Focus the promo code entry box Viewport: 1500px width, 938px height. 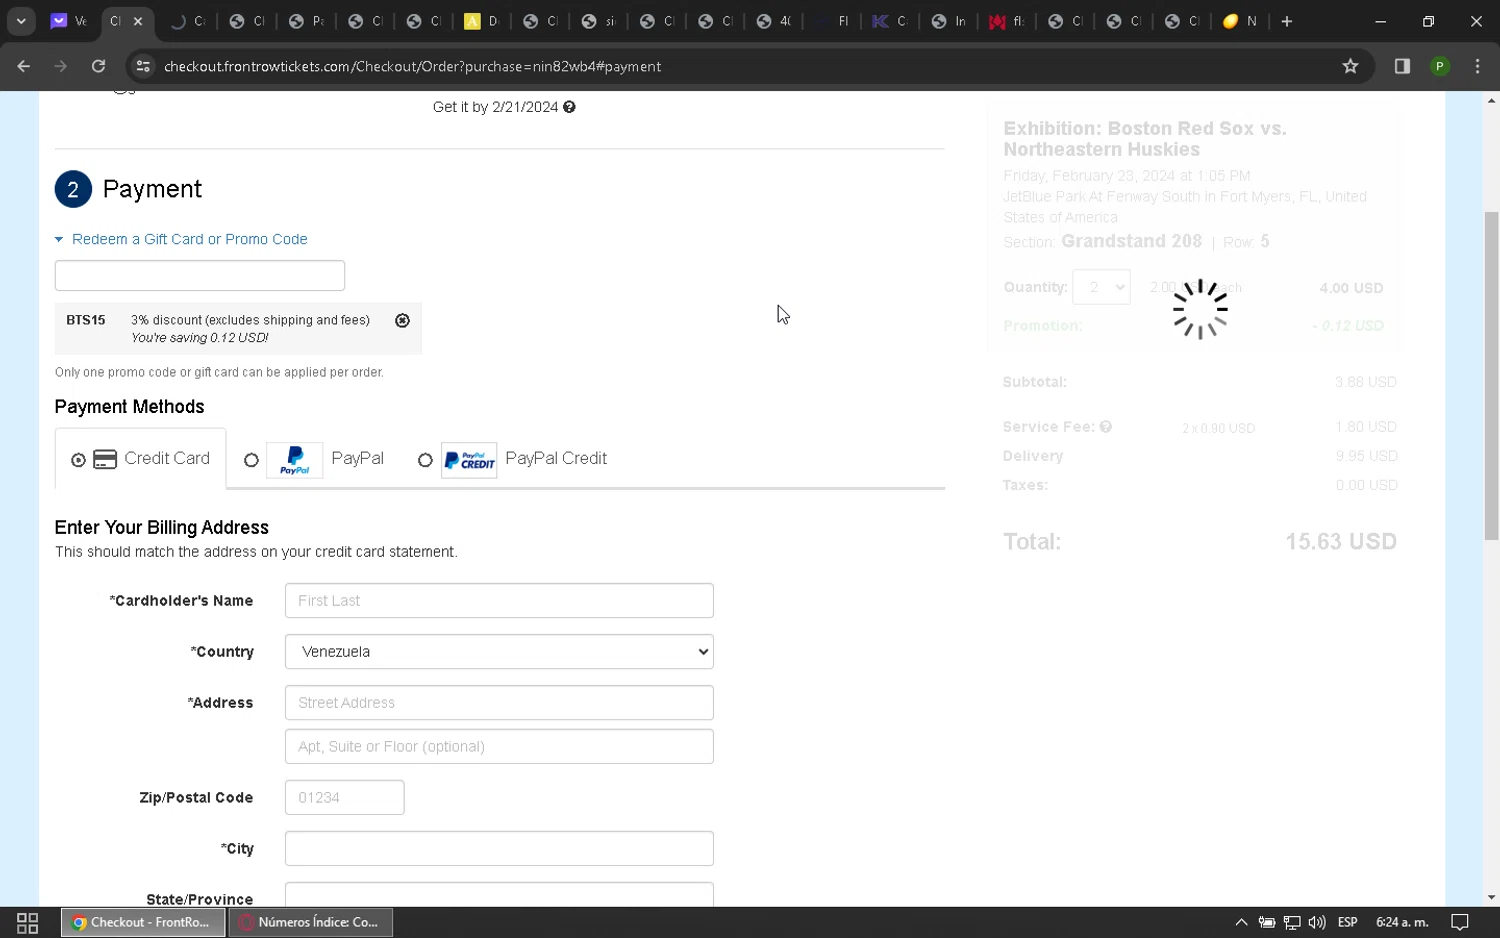200,276
